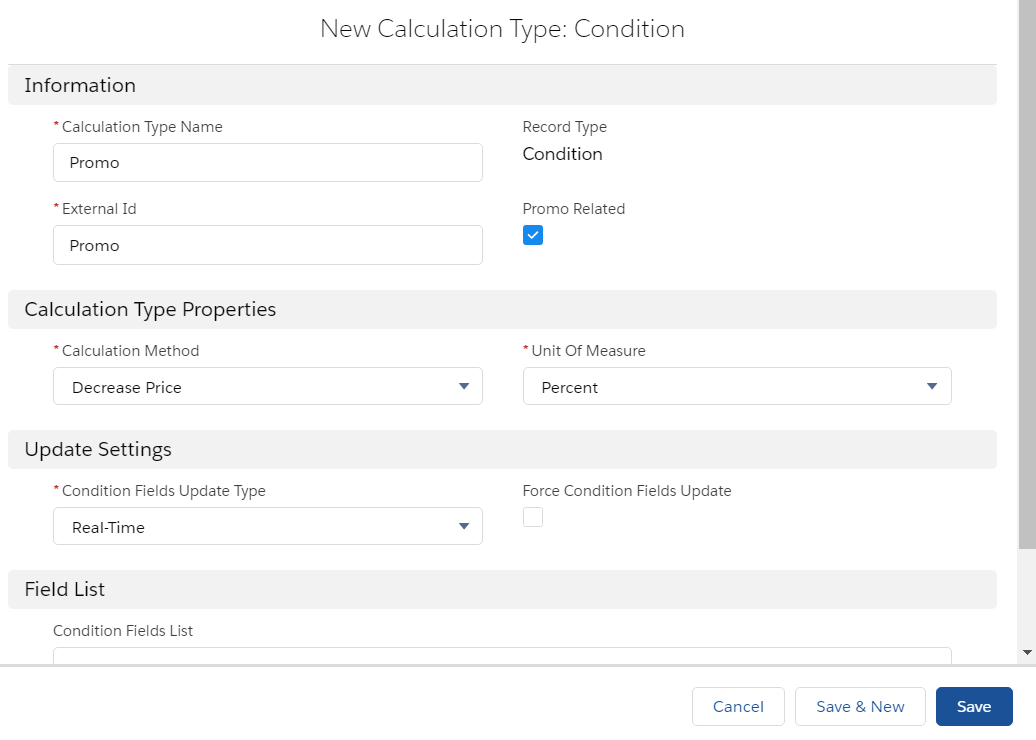This screenshot has width=1036, height=740.
Task: Expand the Condition Fields Update Type dropdown
Action: coord(267,527)
